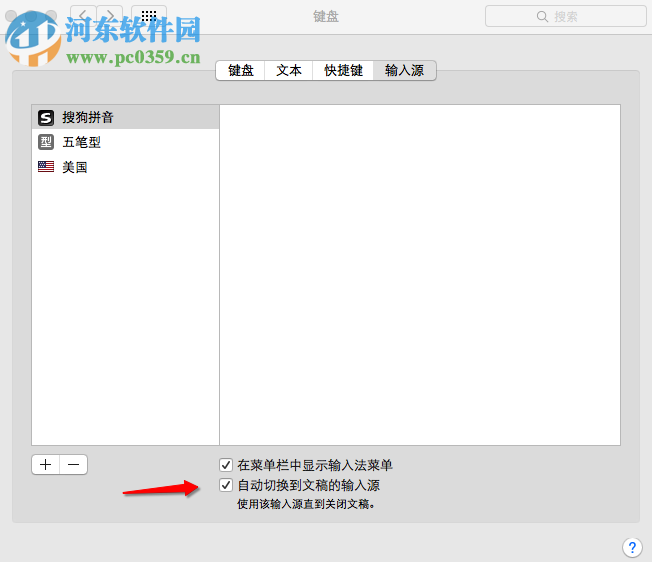The image size is (652, 562).
Task: Select the 搜狗拼音 input source row
Action: (125, 117)
